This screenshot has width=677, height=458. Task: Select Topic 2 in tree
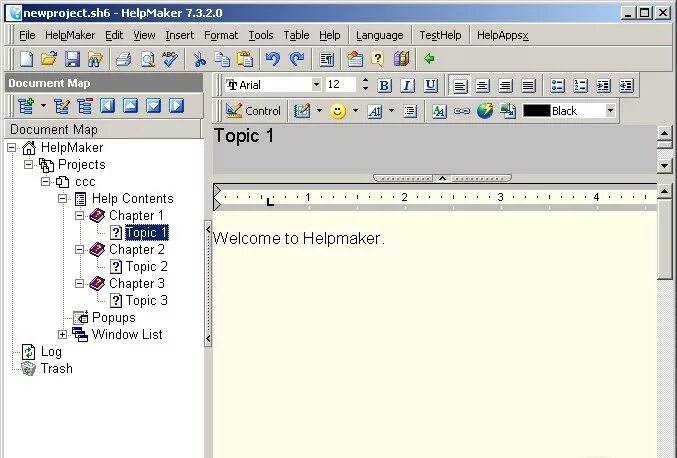(146, 267)
